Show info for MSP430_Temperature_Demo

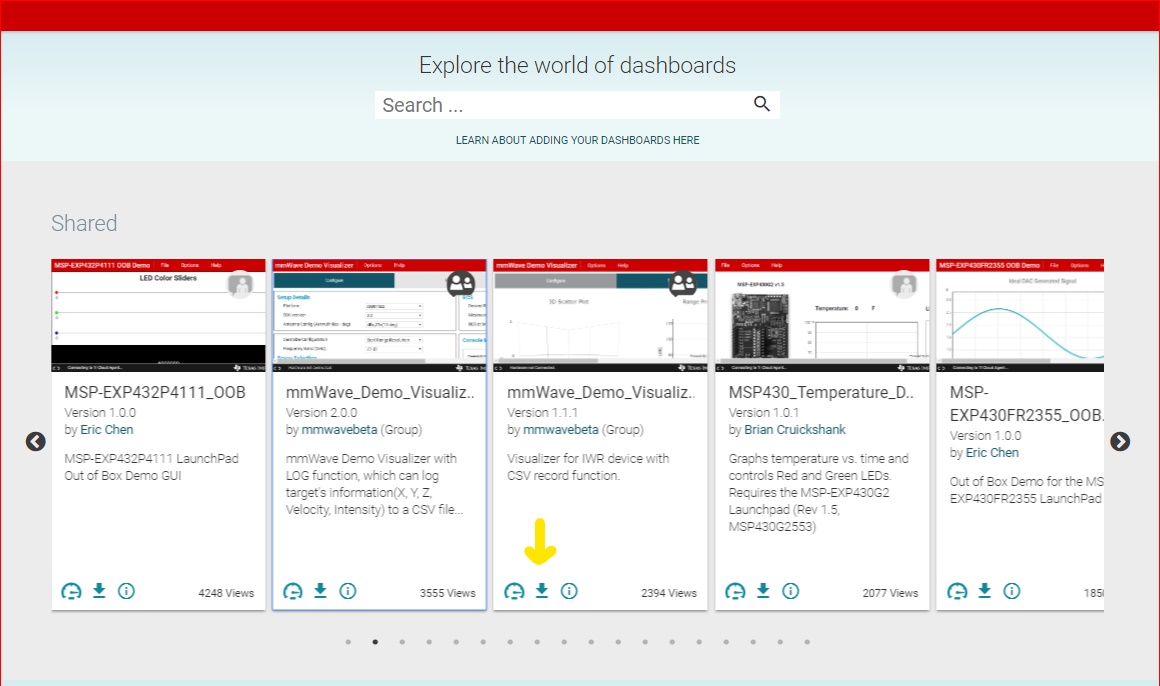(x=791, y=591)
